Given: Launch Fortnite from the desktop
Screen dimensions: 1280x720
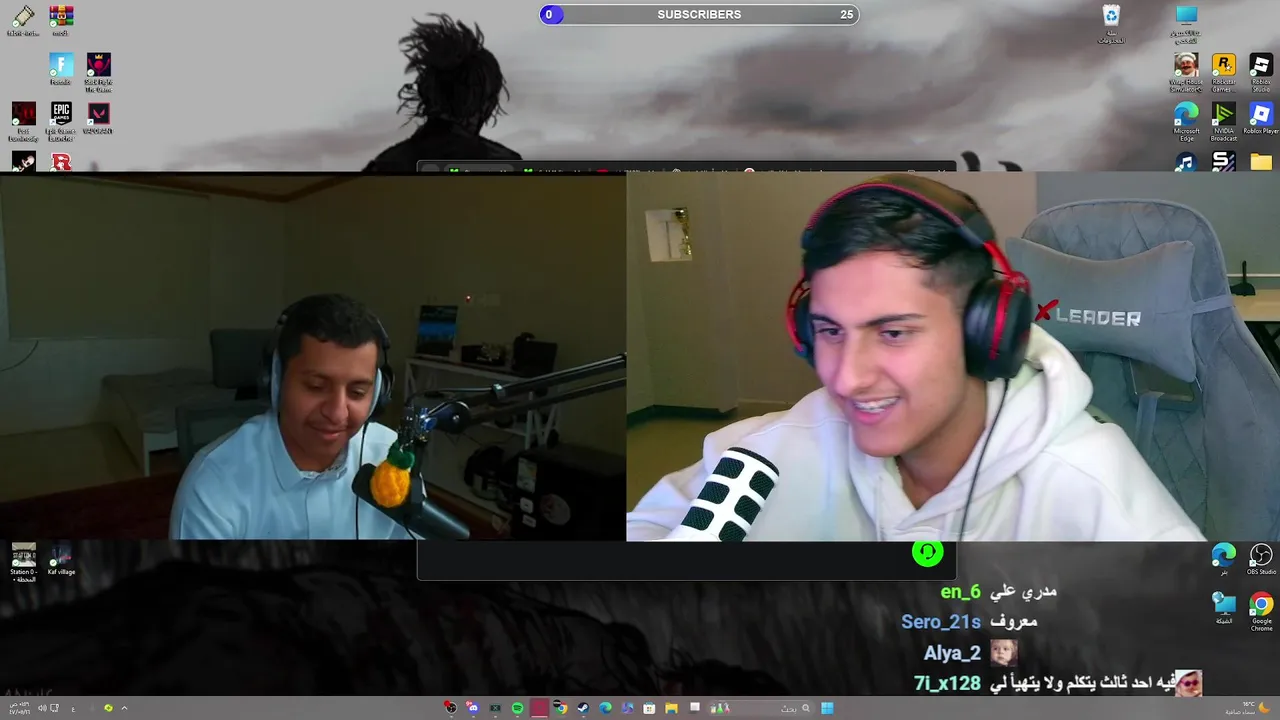Looking at the screenshot, I should click(x=61, y=68).
